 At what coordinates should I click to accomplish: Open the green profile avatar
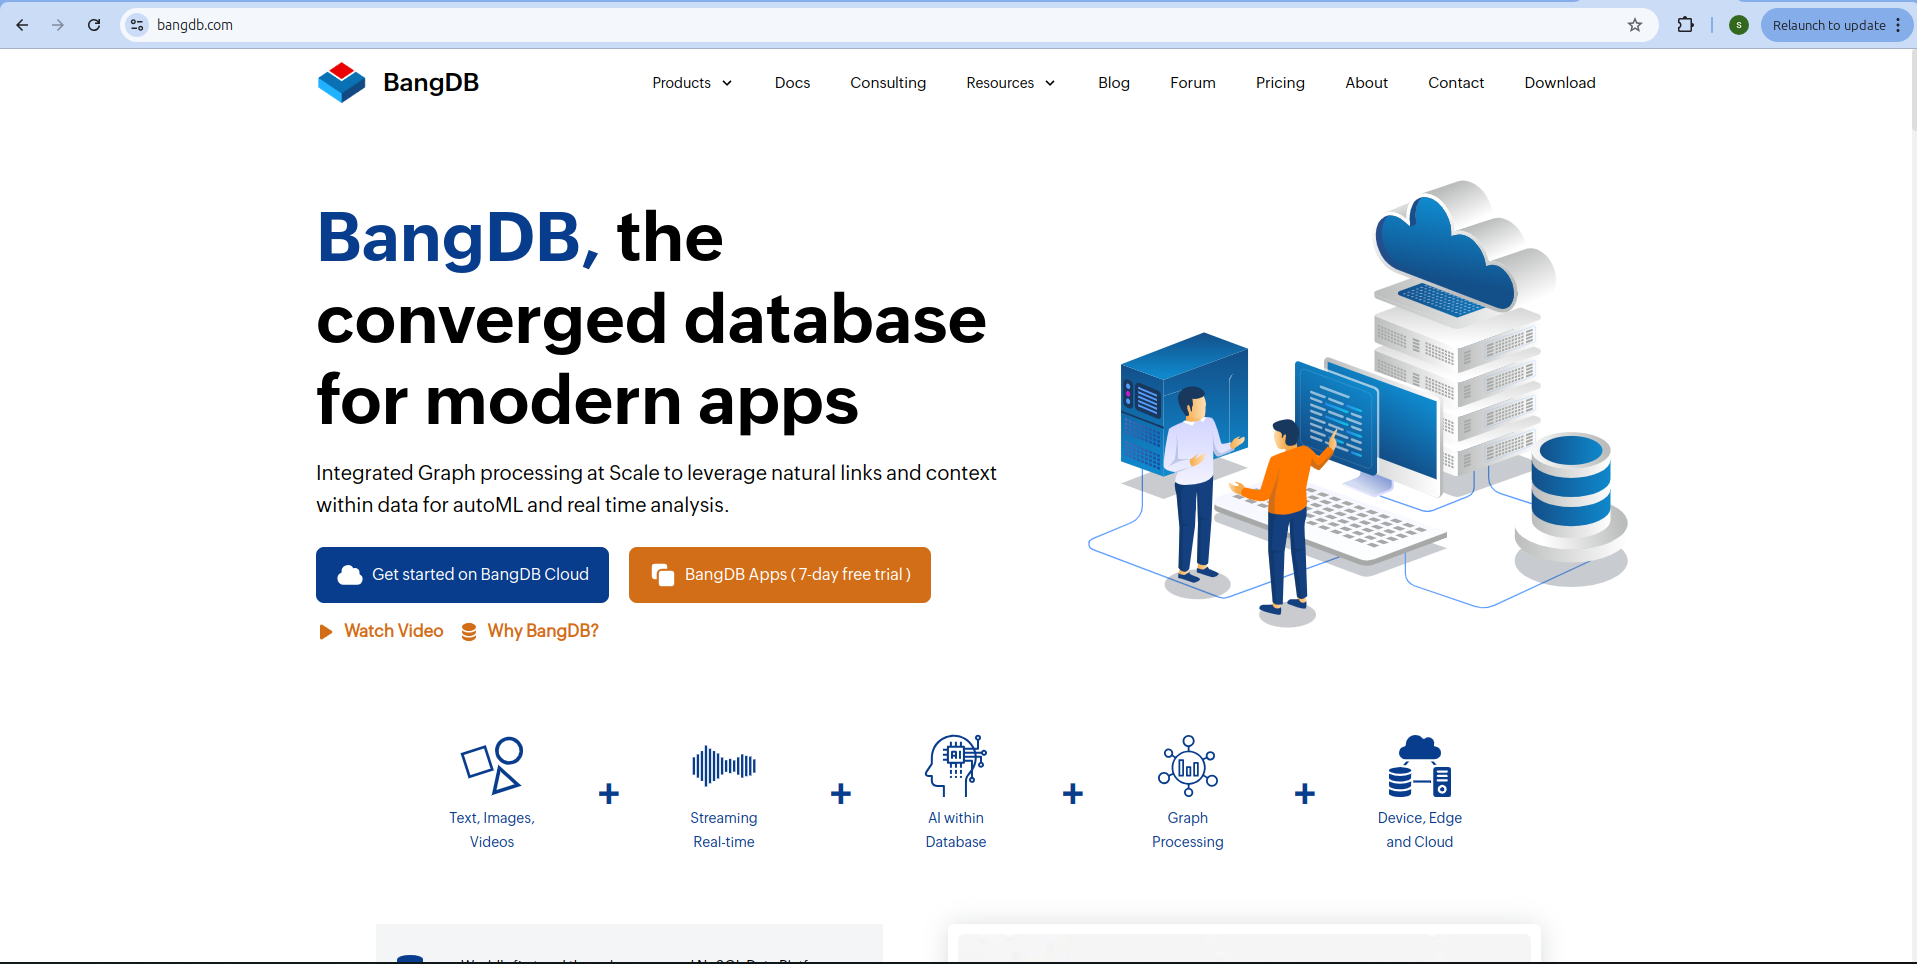tap(1739, 25)
